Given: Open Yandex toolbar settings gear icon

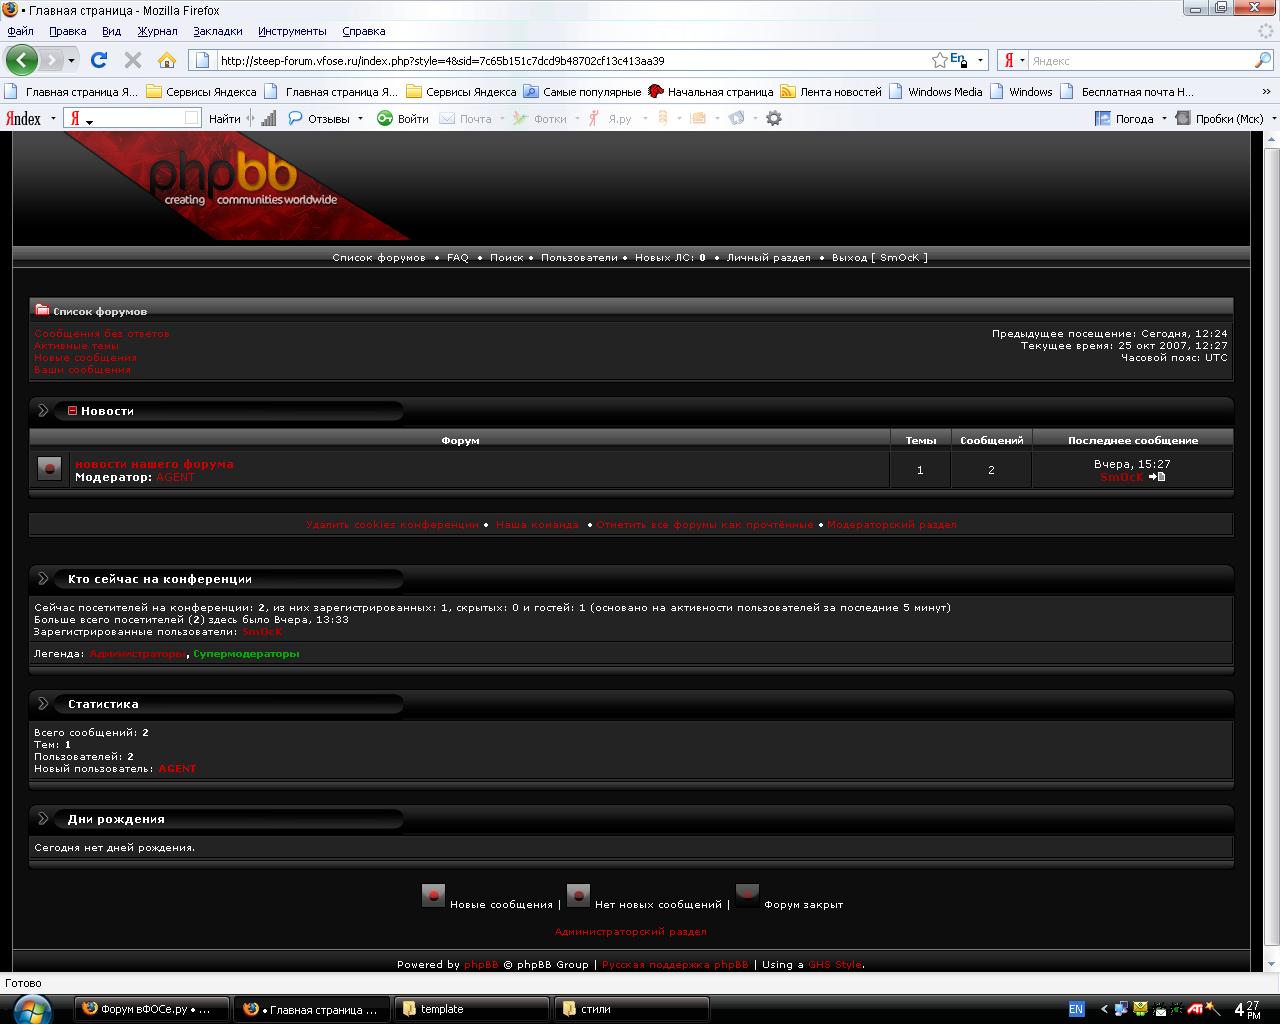Looking at the screenshot, I should pos(773,118).
